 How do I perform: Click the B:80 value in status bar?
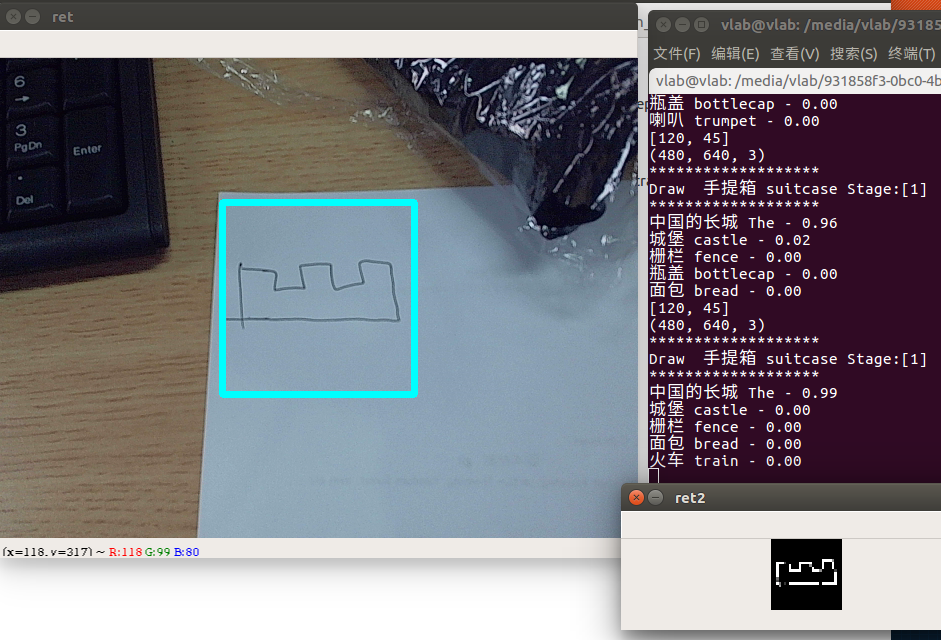click(x=187, y=552)
